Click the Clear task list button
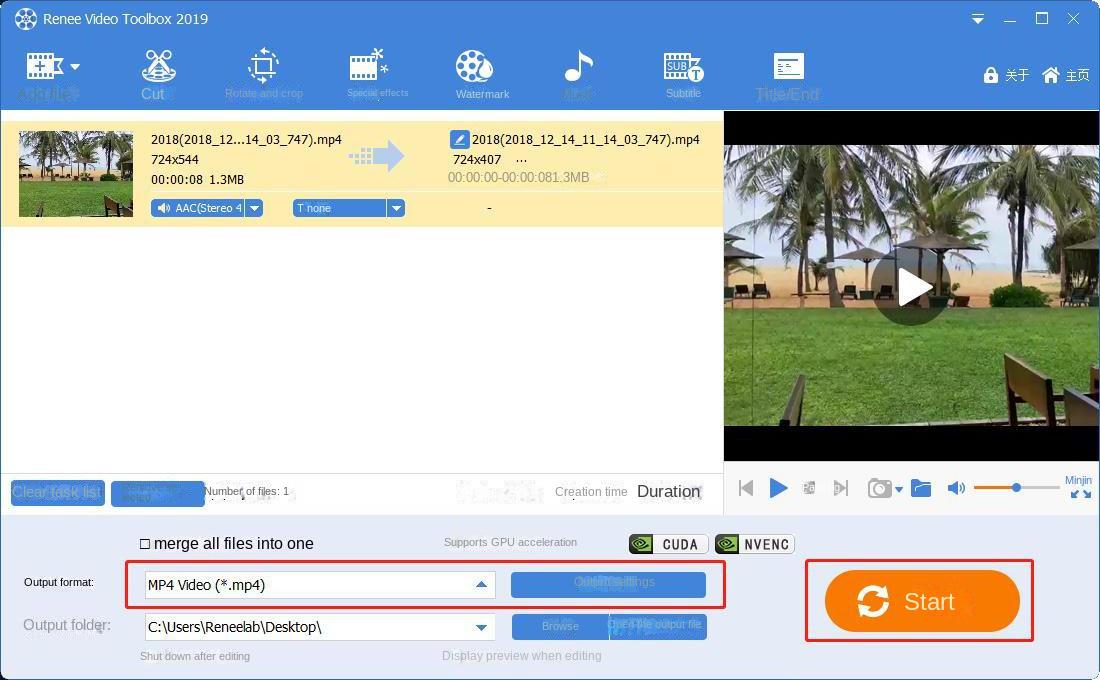1100x680 pixels. tap(58, 493)
